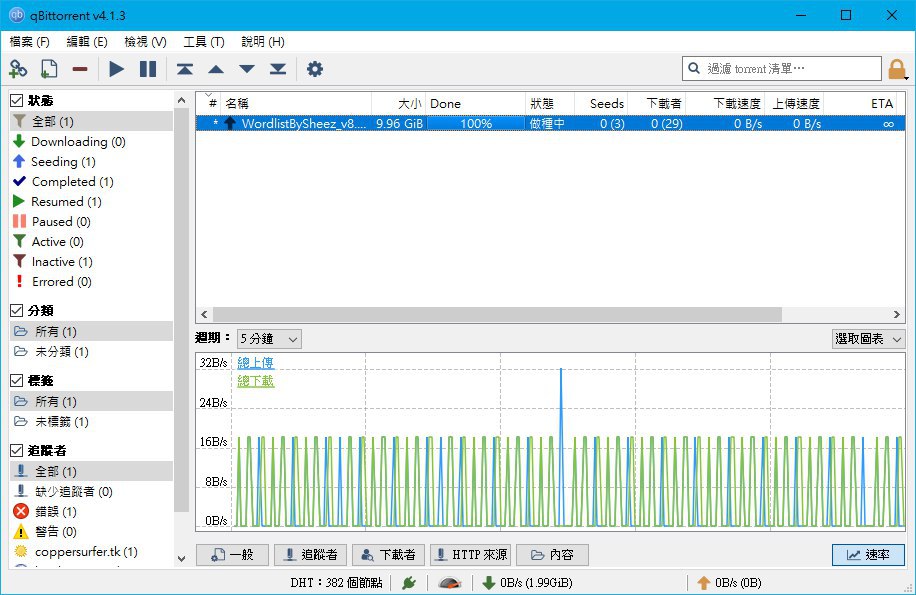Resume torrents with the play icon

[117, 69]
